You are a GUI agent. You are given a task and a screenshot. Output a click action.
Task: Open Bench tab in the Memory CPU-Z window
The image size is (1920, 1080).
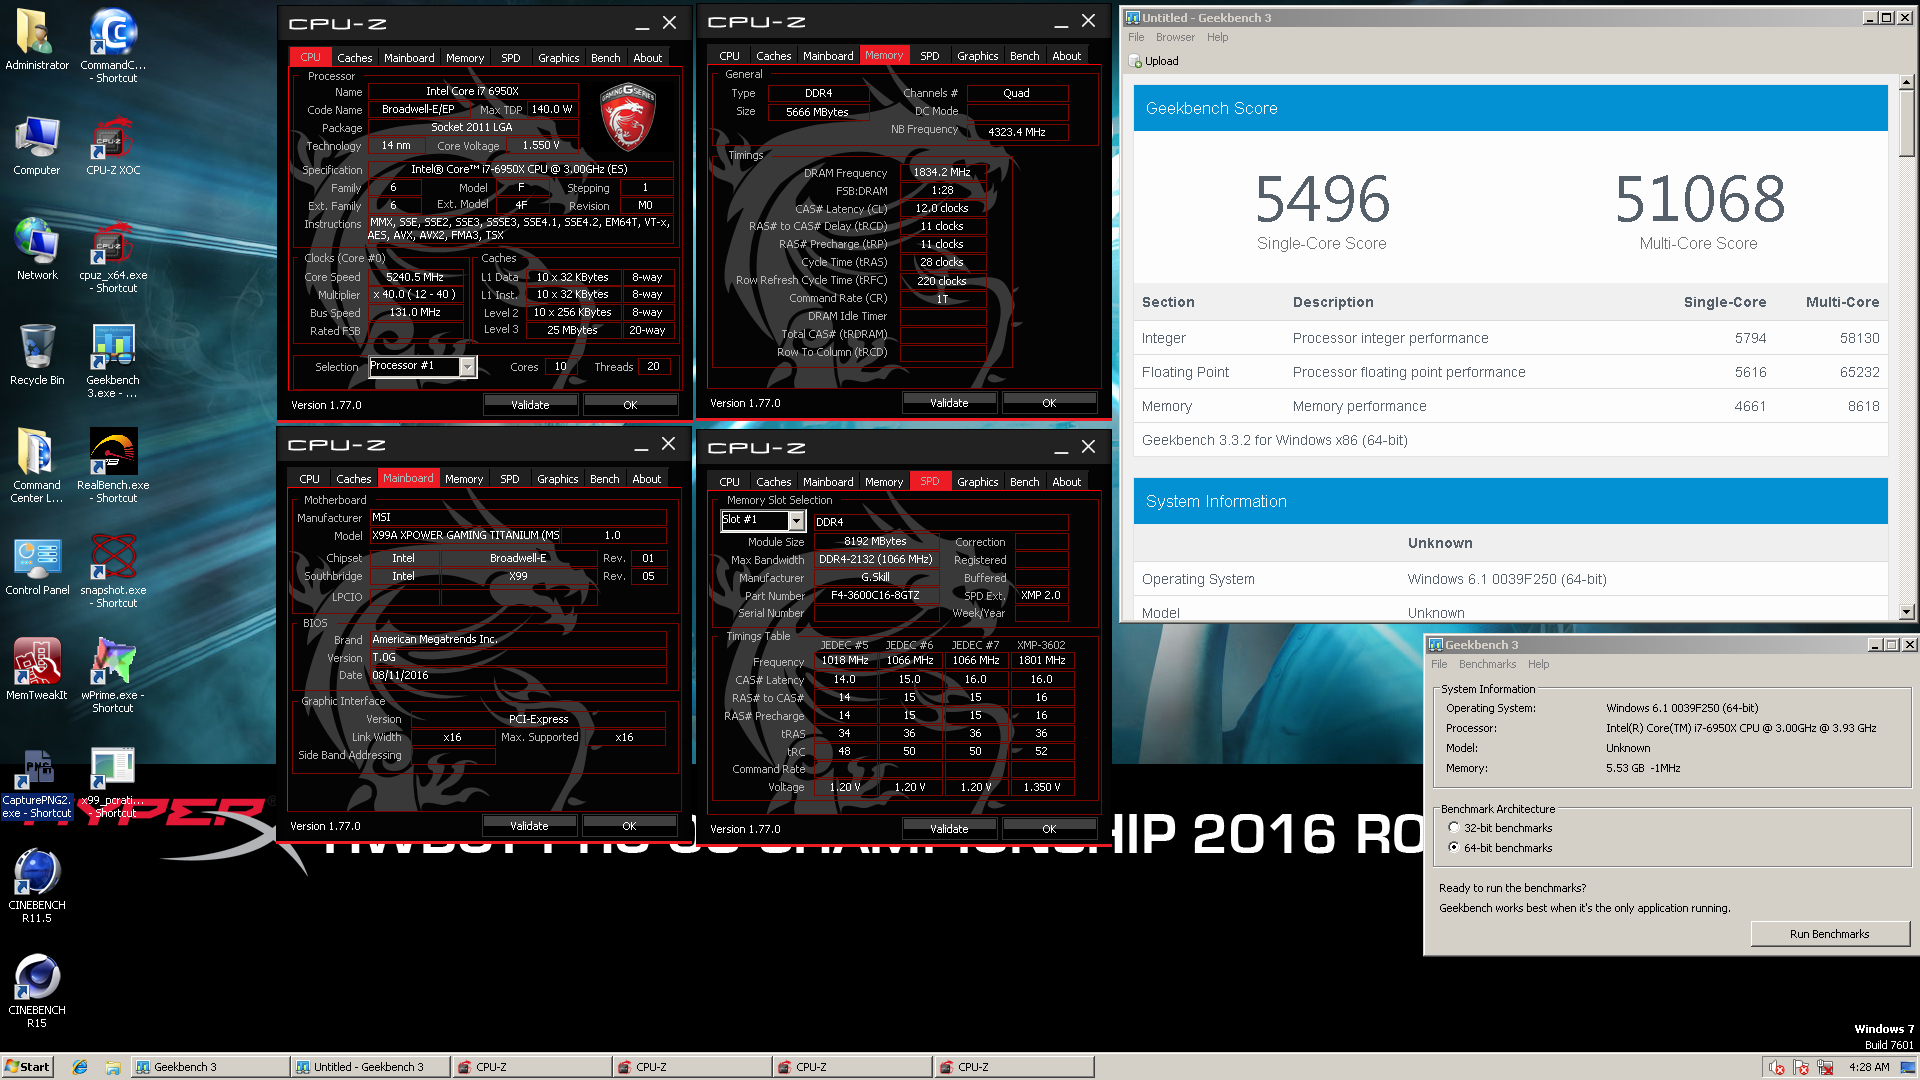[1024, 56]
